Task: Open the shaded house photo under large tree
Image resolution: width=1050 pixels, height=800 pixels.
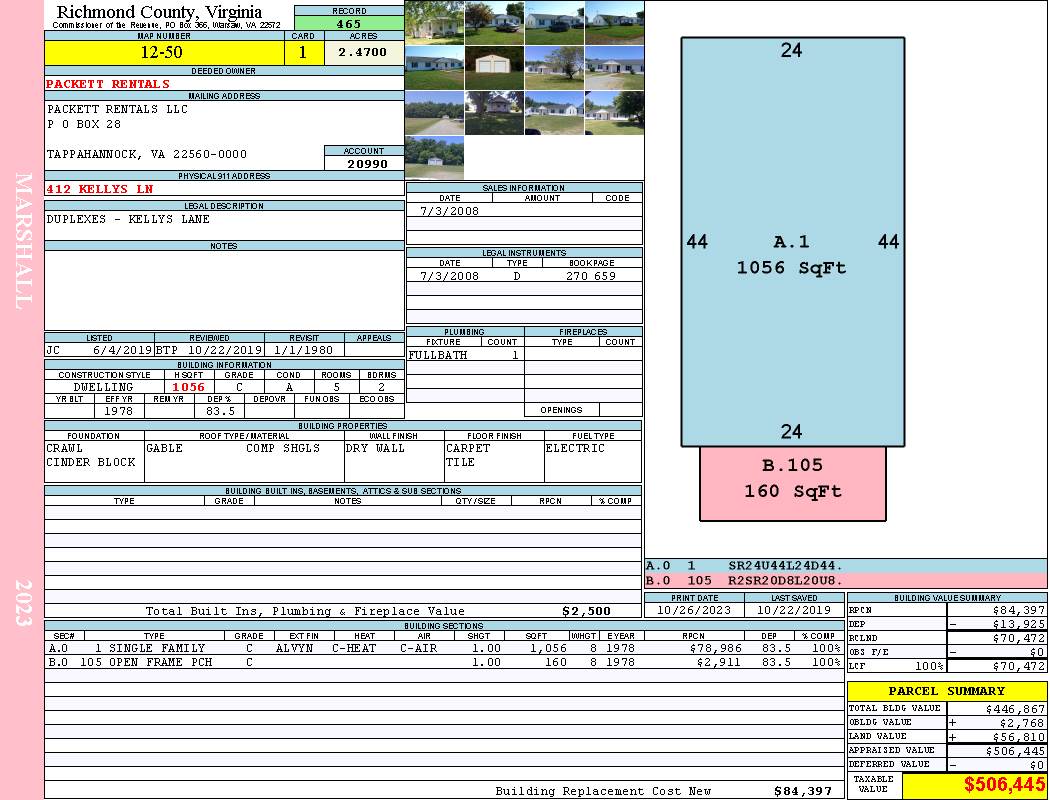Action: click(x=494, y=112)
